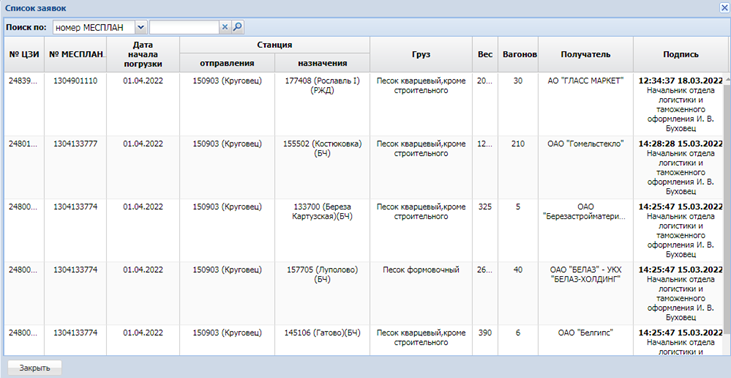Click destination 157705 (Луполово) (БЧ)
This screenshot has height=378, width=731.
322,274
